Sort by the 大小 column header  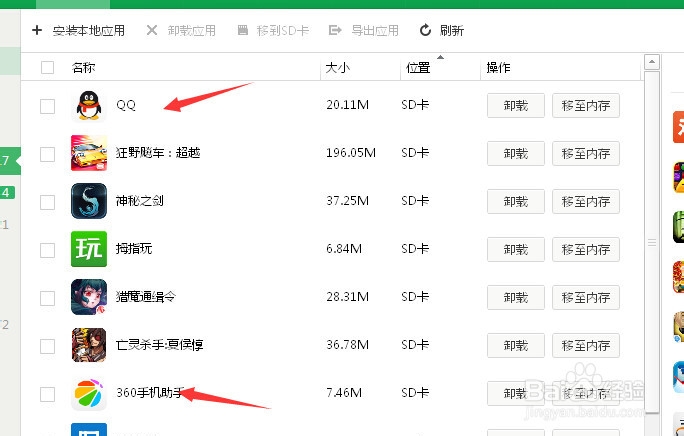[337, 68]
